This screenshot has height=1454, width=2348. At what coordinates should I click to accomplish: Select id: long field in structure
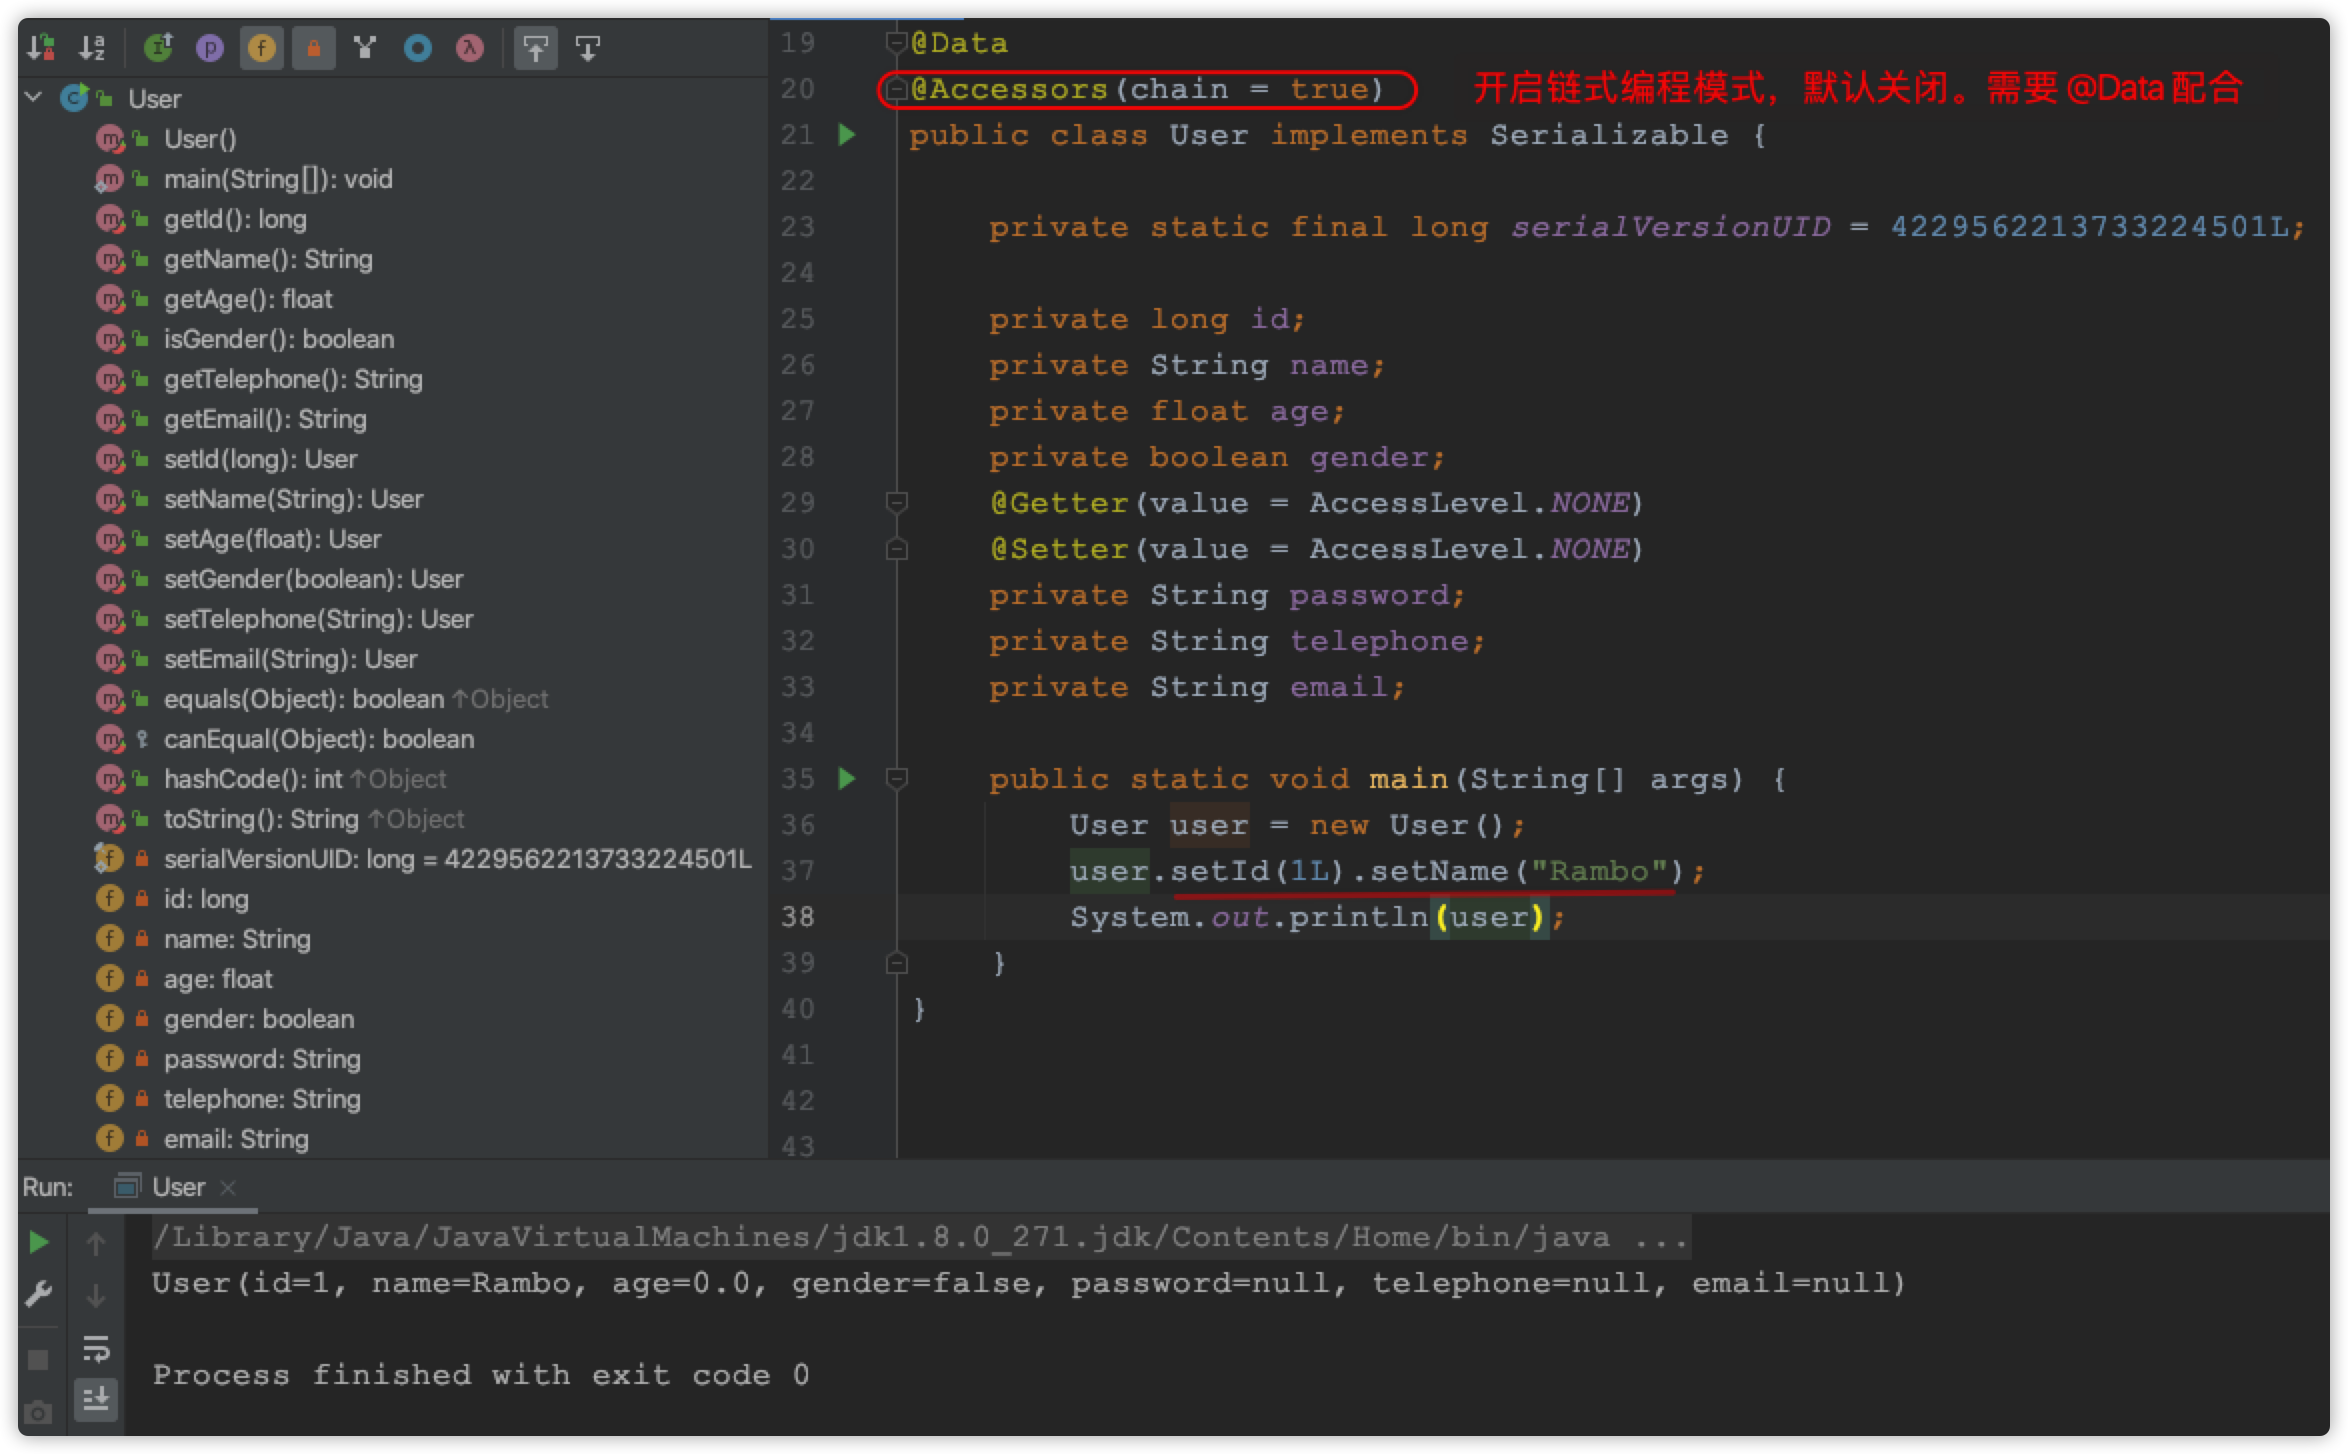tap(206, 899)
